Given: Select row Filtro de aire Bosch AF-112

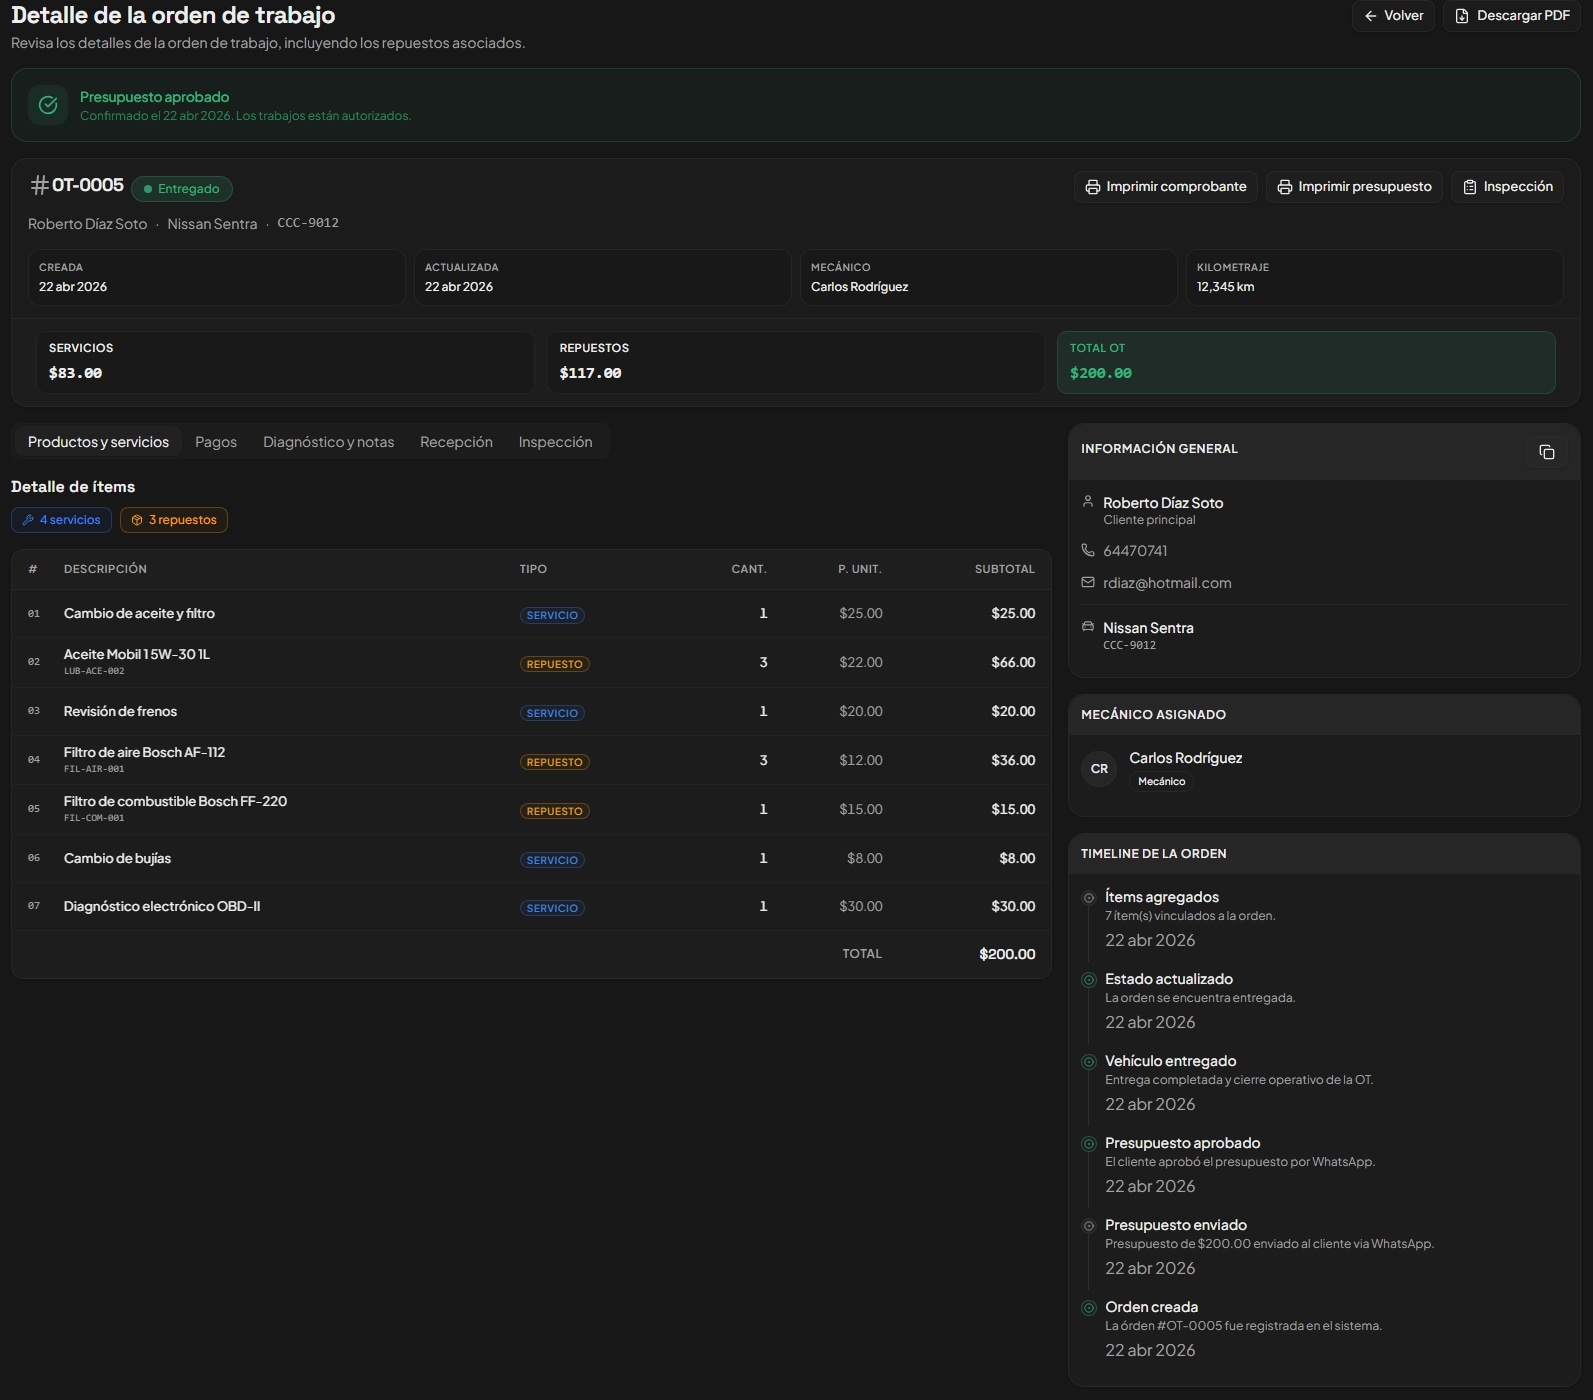Looking at the screenshot, I should click(x=531, y=761).
